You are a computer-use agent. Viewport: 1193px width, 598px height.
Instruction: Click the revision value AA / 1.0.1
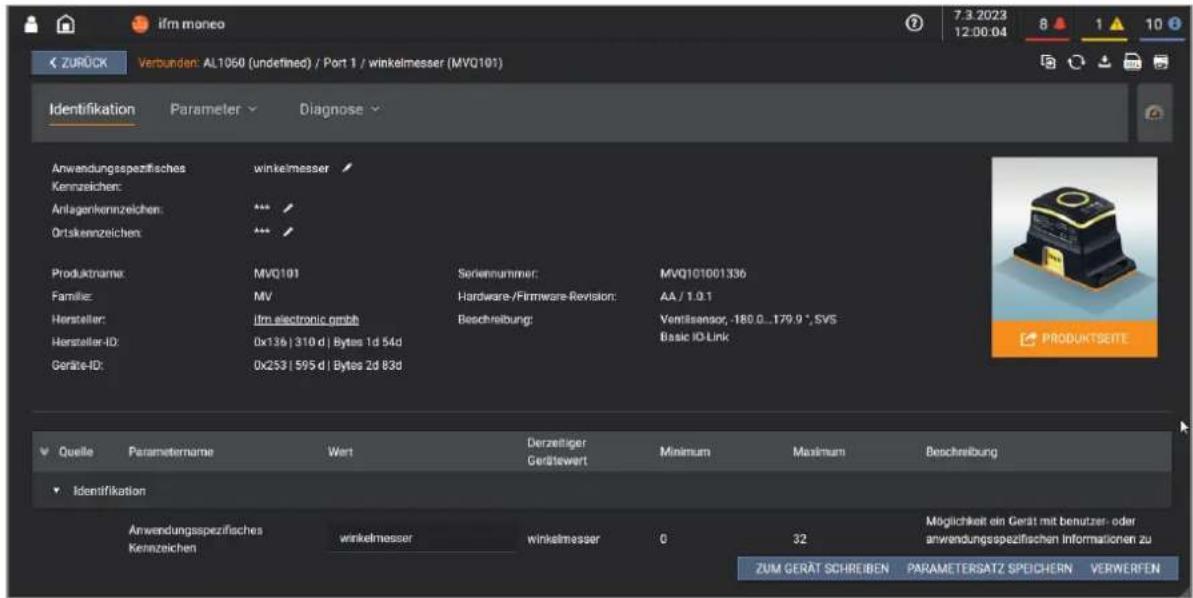[686, 296]
